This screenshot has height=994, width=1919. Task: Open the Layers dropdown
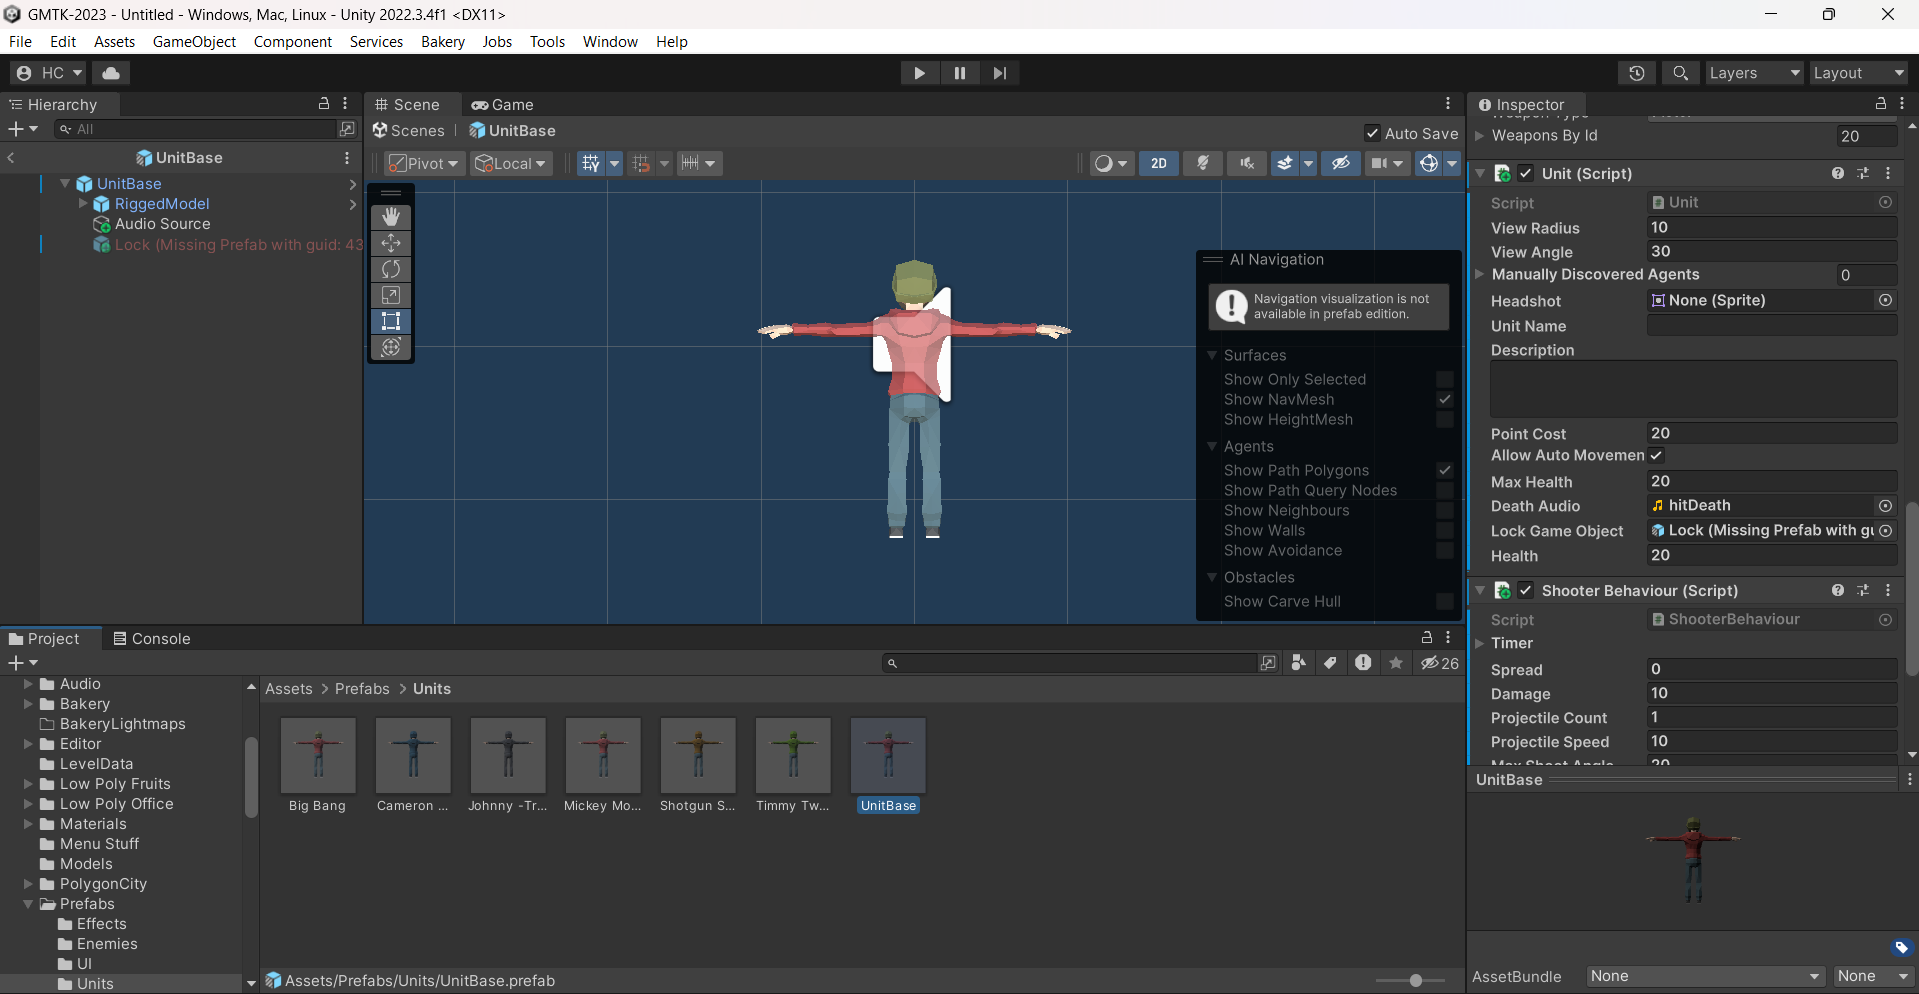click(x=1753, y=73)
